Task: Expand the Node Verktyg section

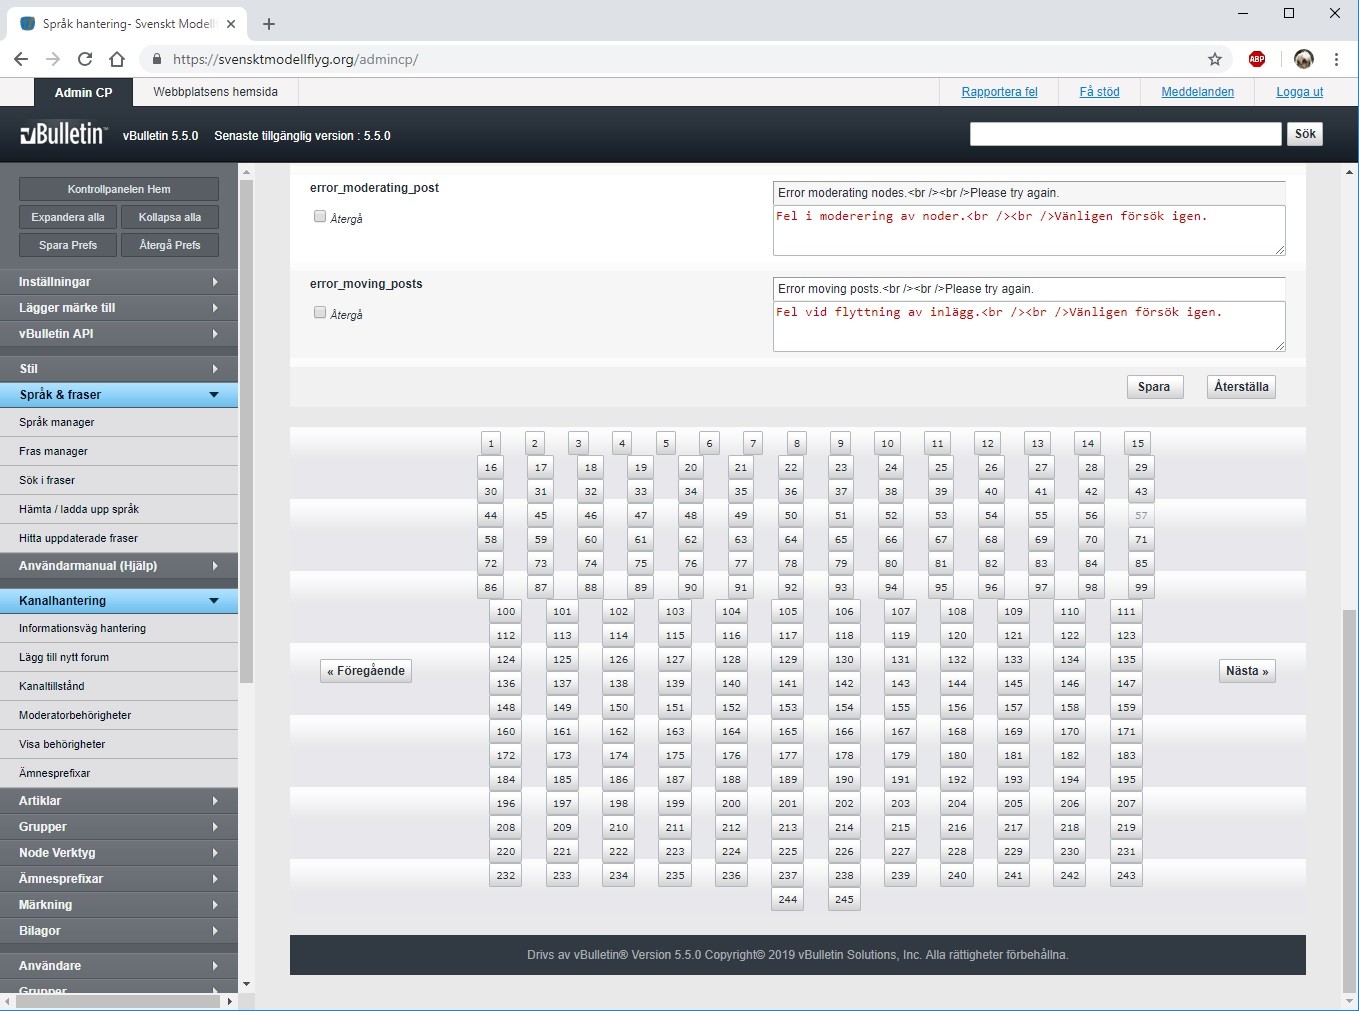Action: [x=119, y=853]
